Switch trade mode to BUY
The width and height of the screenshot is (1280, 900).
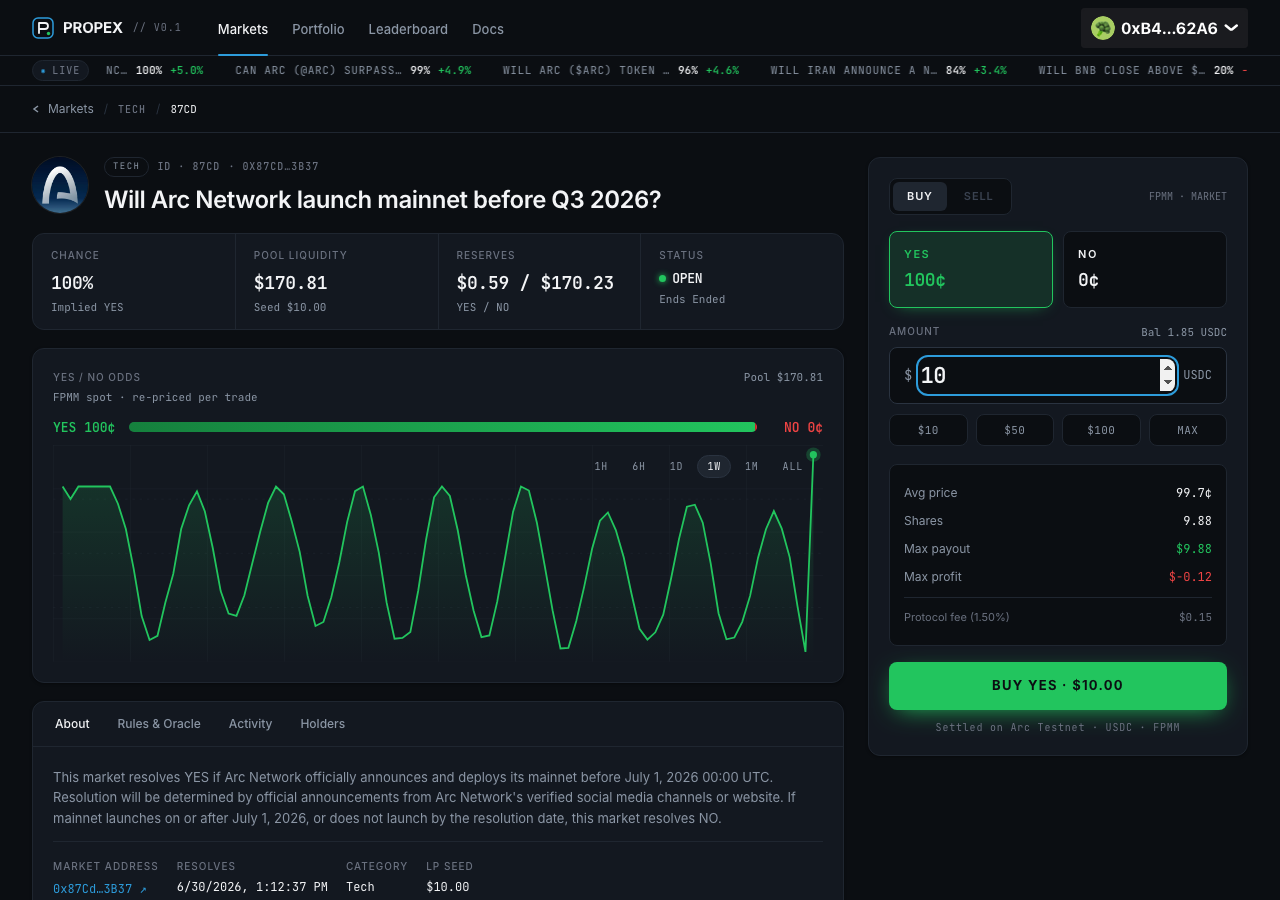(x=919, y=196)
